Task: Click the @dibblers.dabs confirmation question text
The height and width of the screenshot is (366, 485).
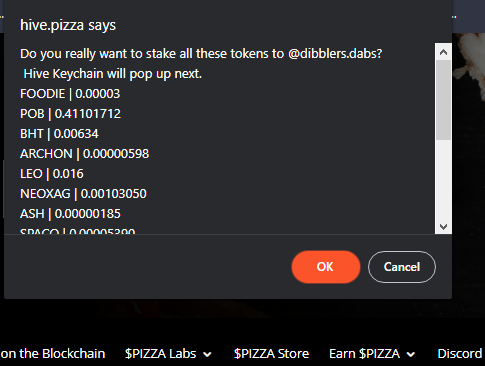Action: [201, 54]
